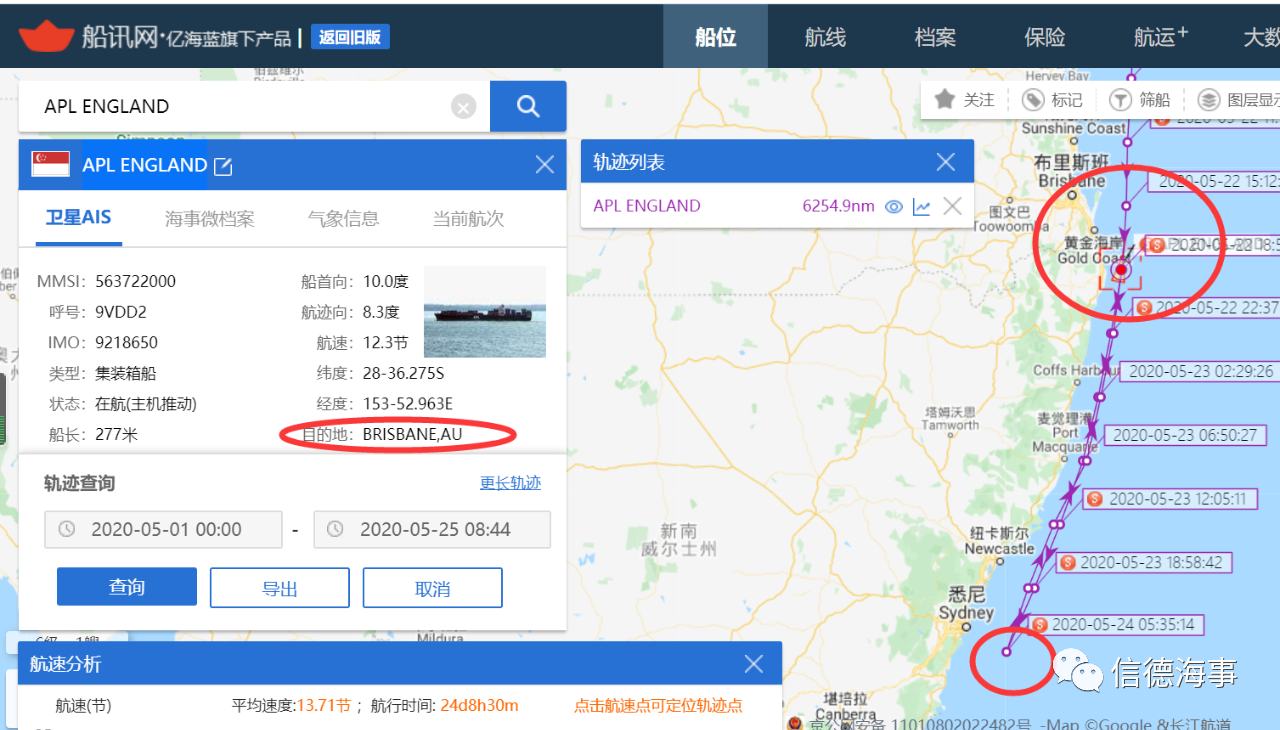The height and width of the screenshot is (730, 1280).
Task: Click start date field 2020-05-01 00:00
Action: point(163,529)
